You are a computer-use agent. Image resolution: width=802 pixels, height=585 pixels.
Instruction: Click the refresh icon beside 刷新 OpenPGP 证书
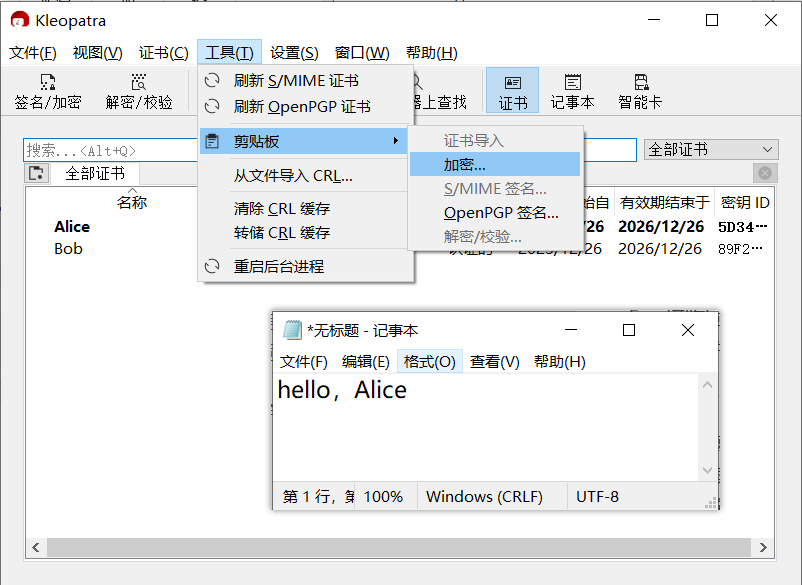[212, 106]
